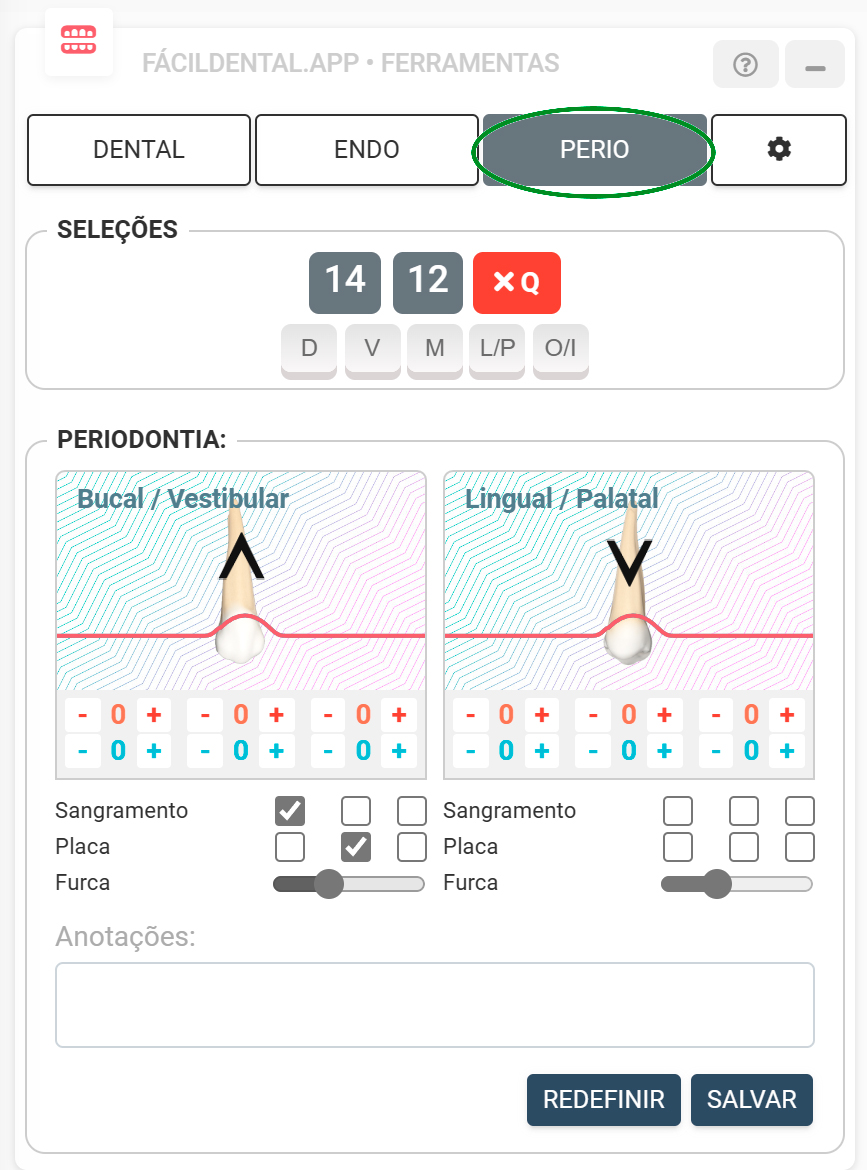Select the L/P surface button

point(498,348)
